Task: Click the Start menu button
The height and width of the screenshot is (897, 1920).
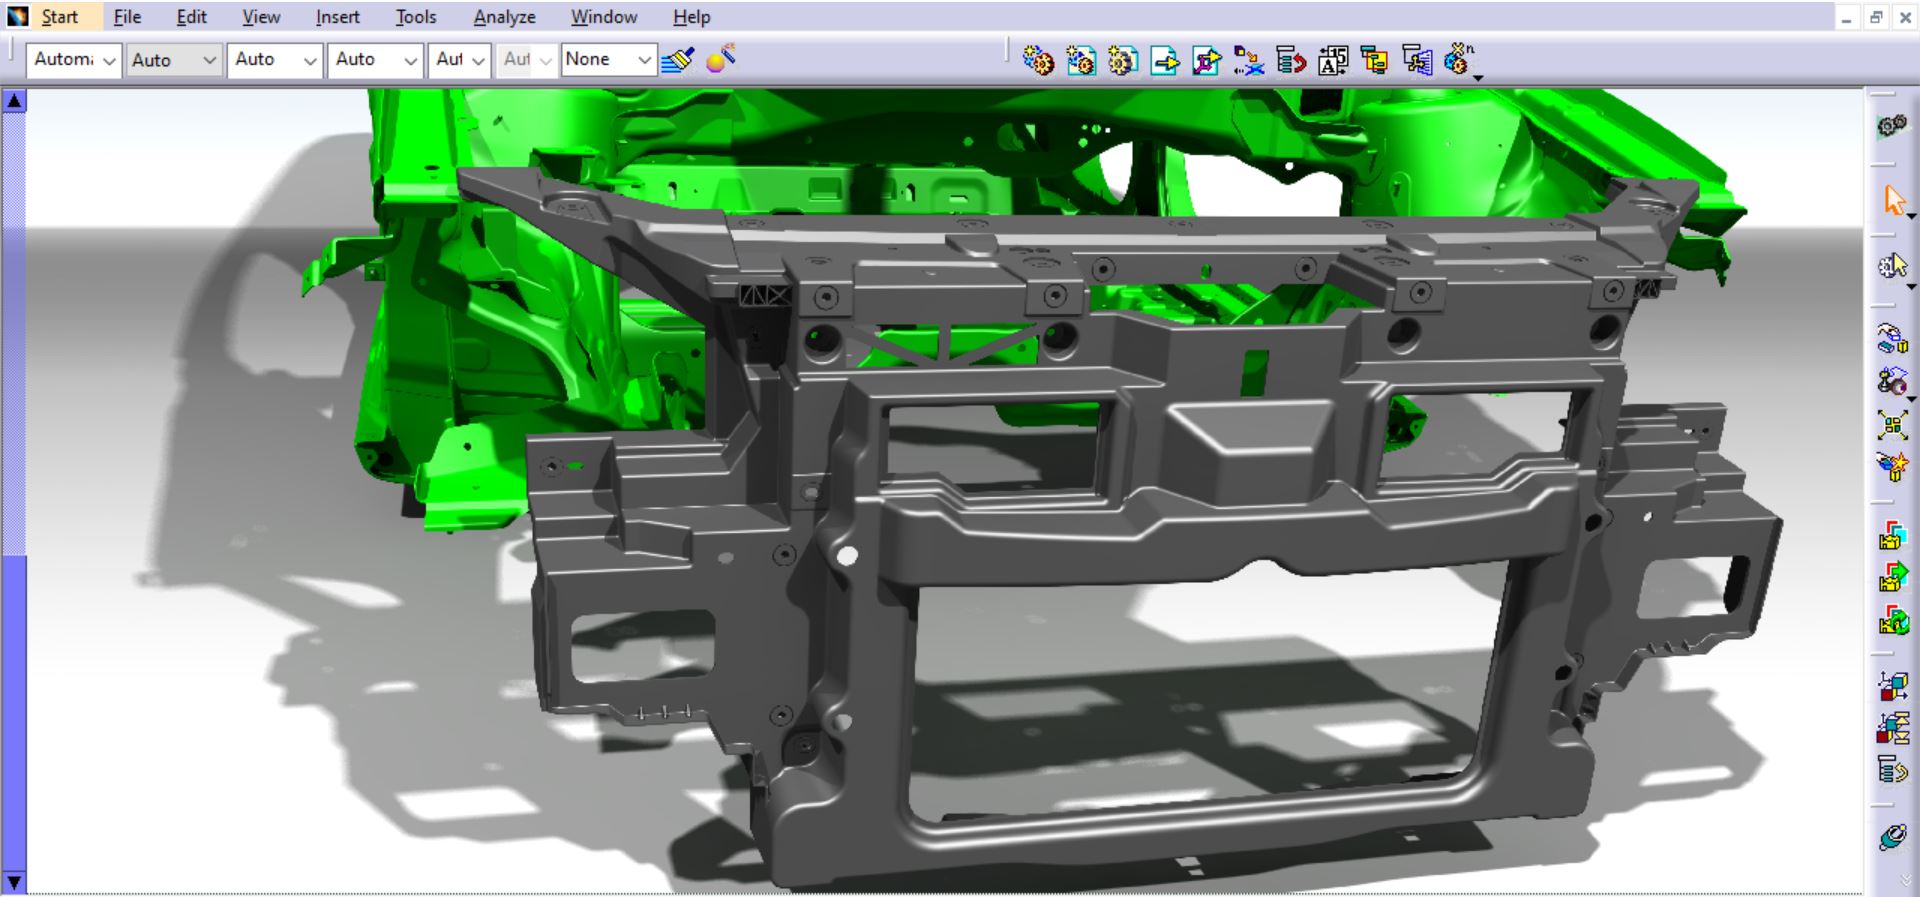Action: [x=59, y=17]
